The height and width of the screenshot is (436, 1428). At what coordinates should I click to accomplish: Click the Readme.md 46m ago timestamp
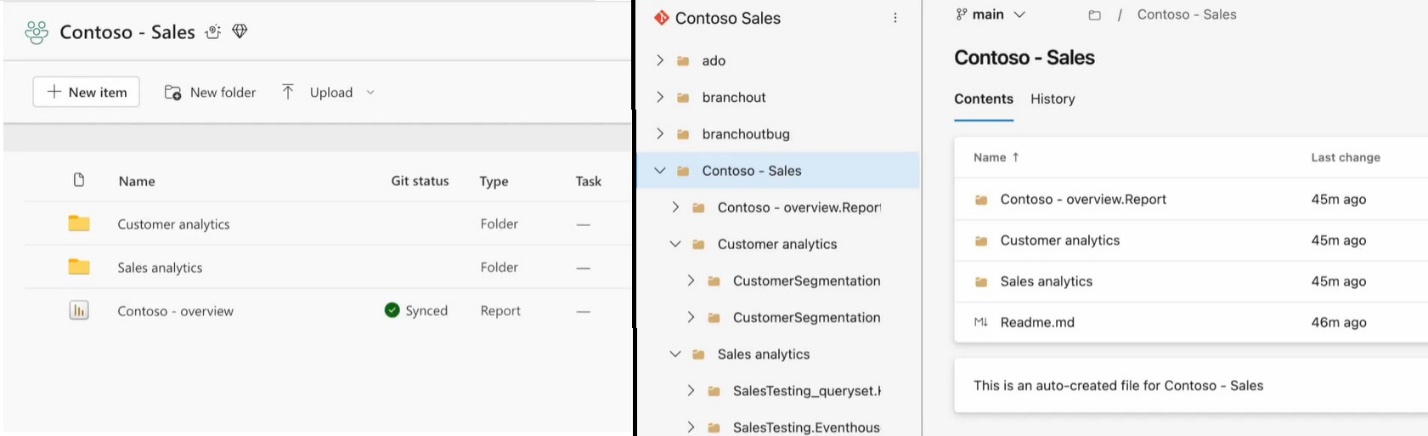coord(1338,322)
